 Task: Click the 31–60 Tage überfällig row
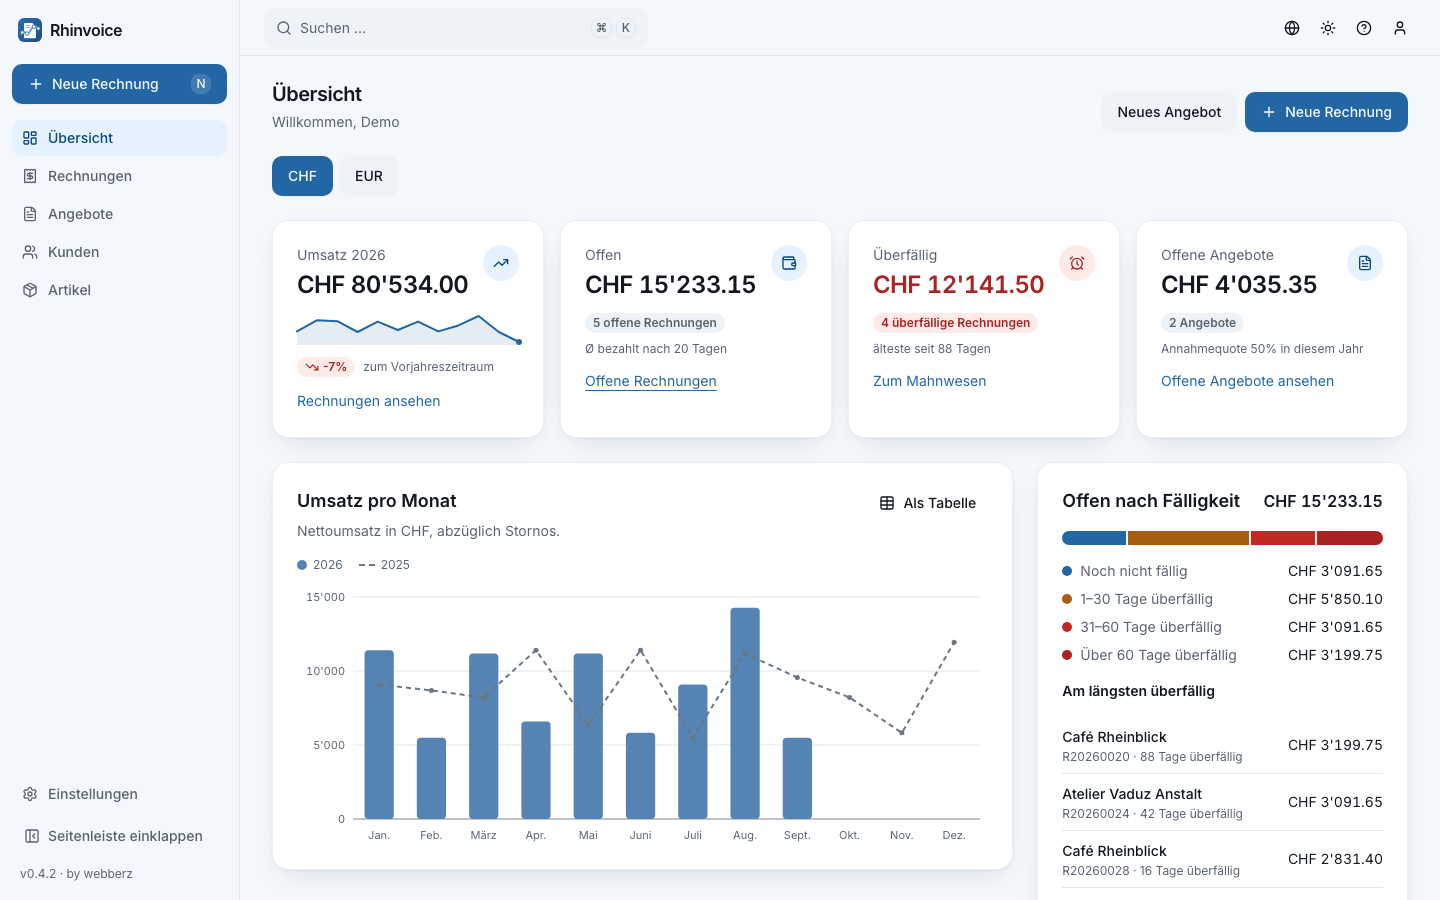pyautogui.click(x=1222, y=627)
